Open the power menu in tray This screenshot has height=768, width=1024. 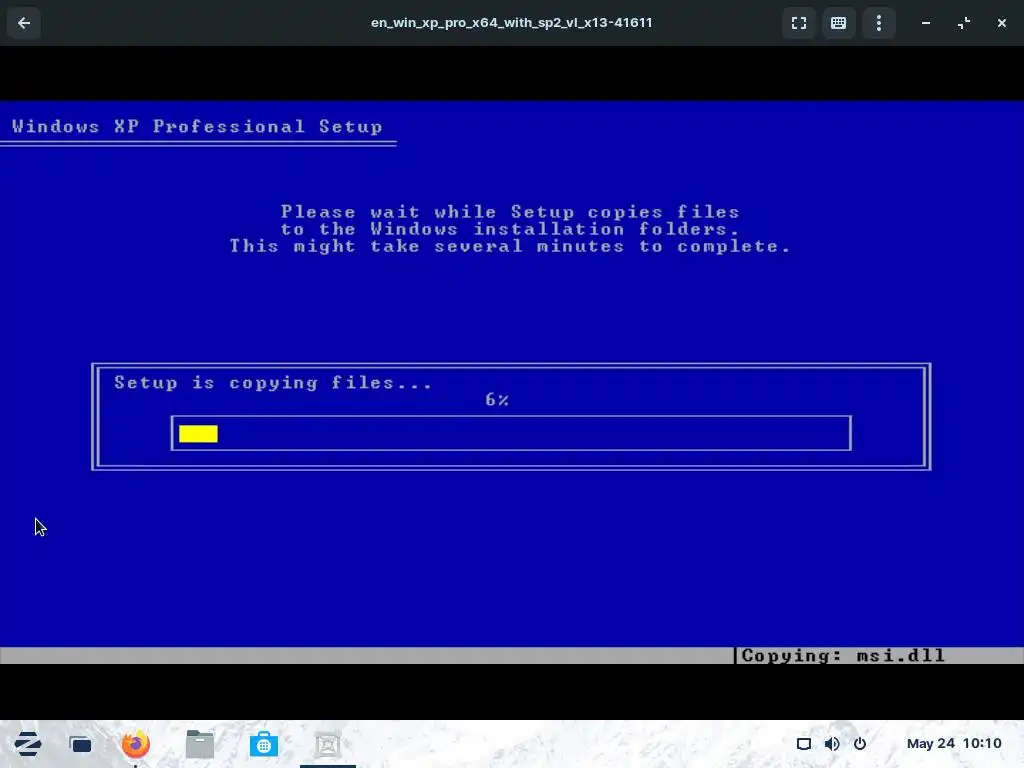(859, 744)
